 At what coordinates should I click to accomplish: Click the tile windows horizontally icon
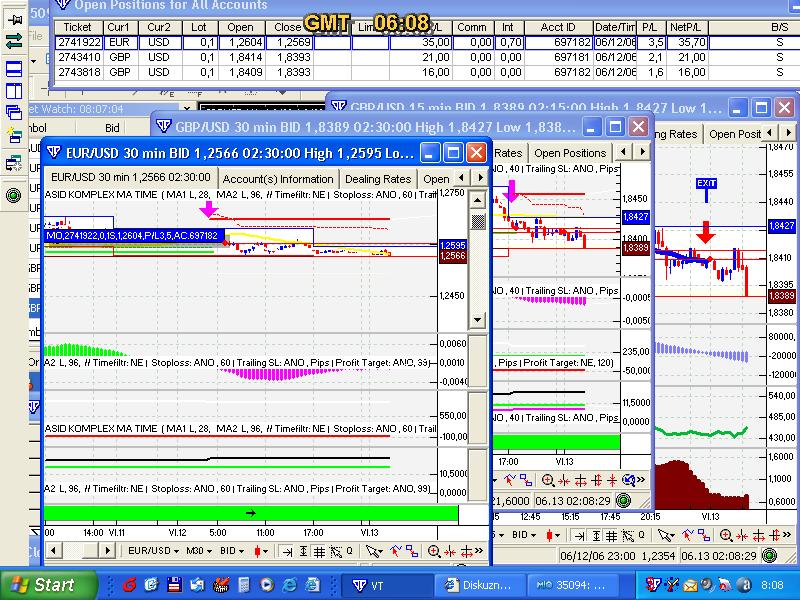coord(14,69)
